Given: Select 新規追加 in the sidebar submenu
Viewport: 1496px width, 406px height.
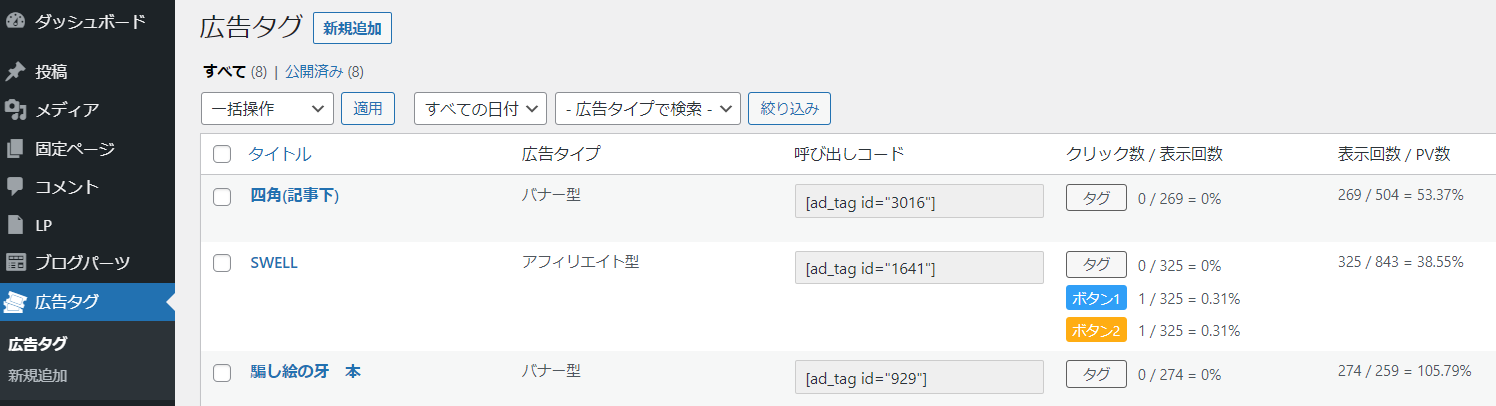Looking at the screenshot, I should pyautogui.click(x=39, y=376).
